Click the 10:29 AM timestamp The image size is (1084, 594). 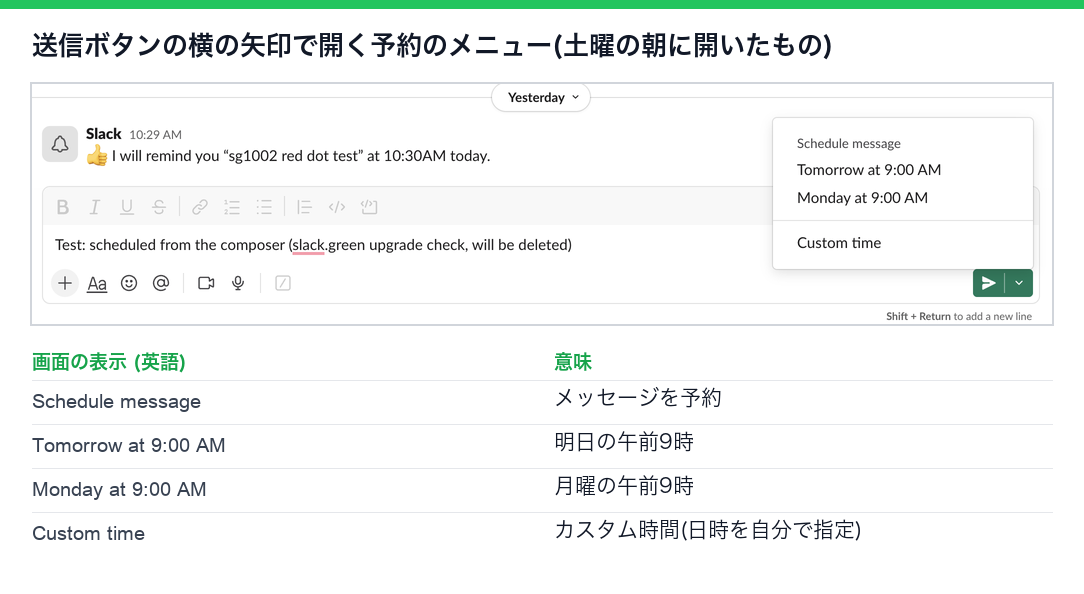click(156, 135)
